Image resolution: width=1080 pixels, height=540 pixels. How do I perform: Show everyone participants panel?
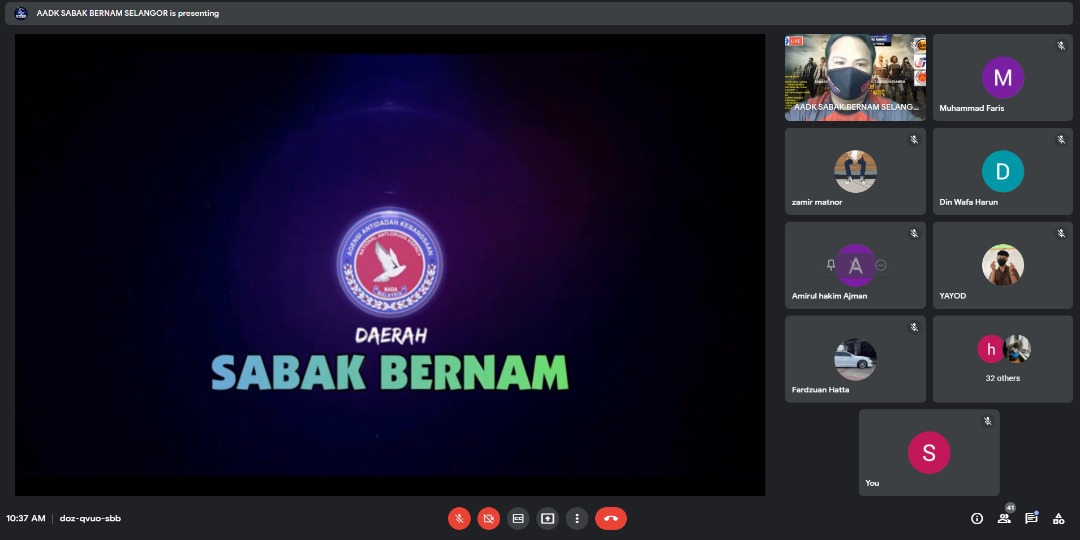click(x=1004, y=519)
